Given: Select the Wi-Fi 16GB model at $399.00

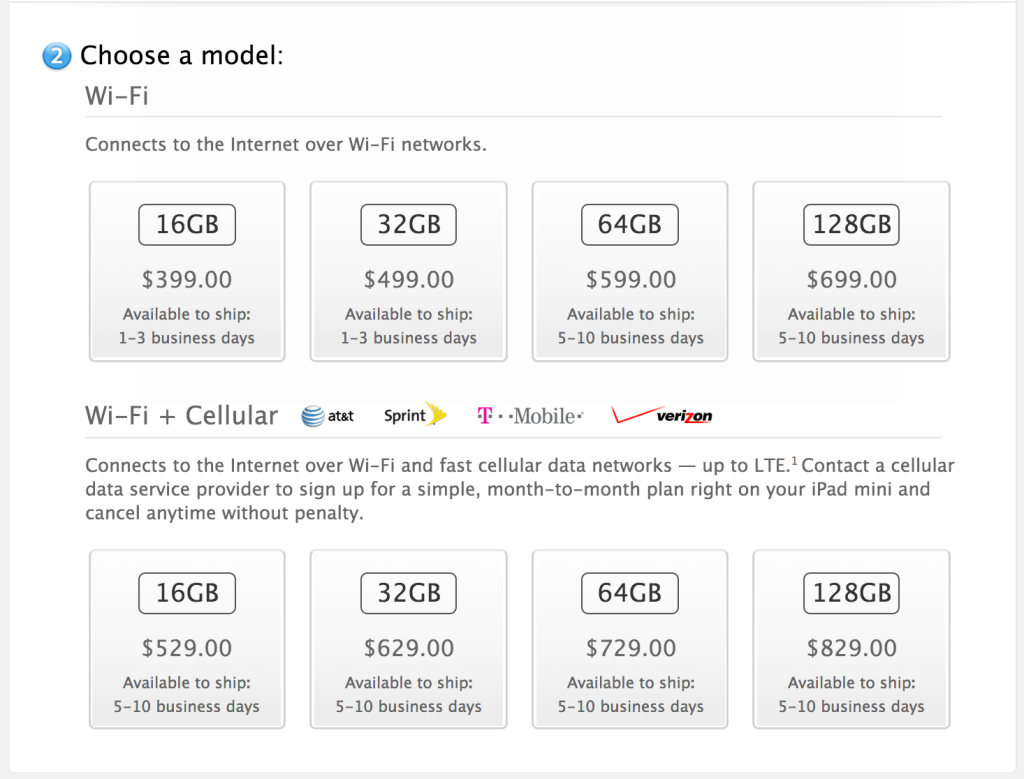Looking at the screenshot, I should tap(187, 271).
